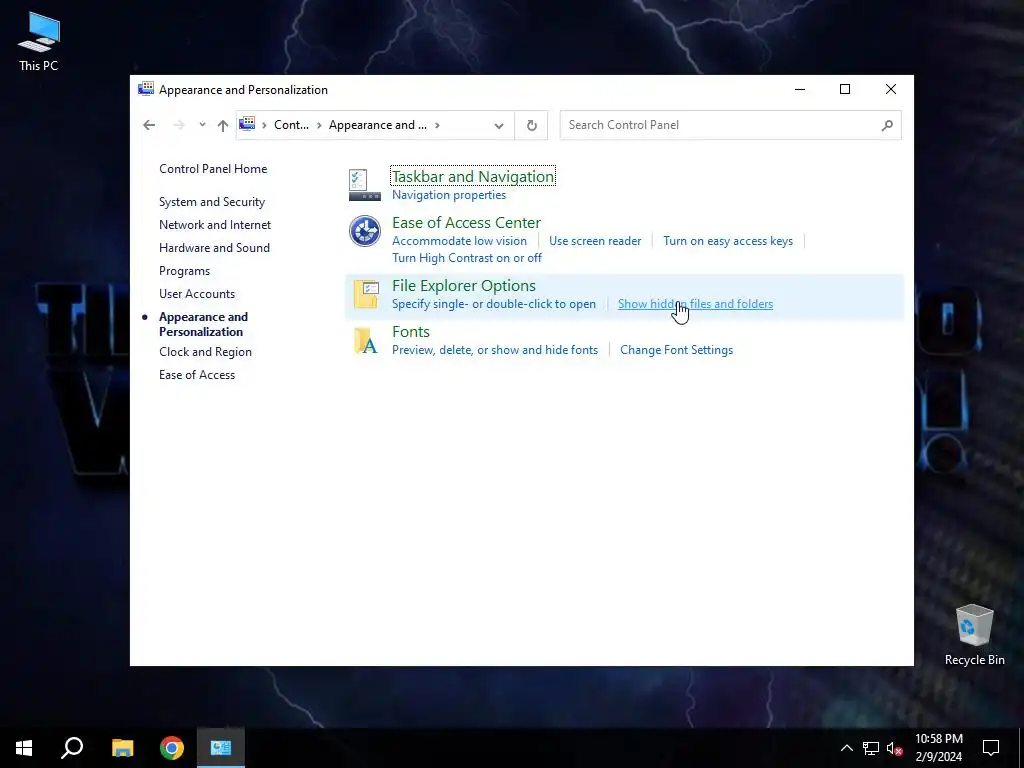Screen dimensions: 1024x768
Task: Open Clock and Region category
Action: click(x=205, y=351)
